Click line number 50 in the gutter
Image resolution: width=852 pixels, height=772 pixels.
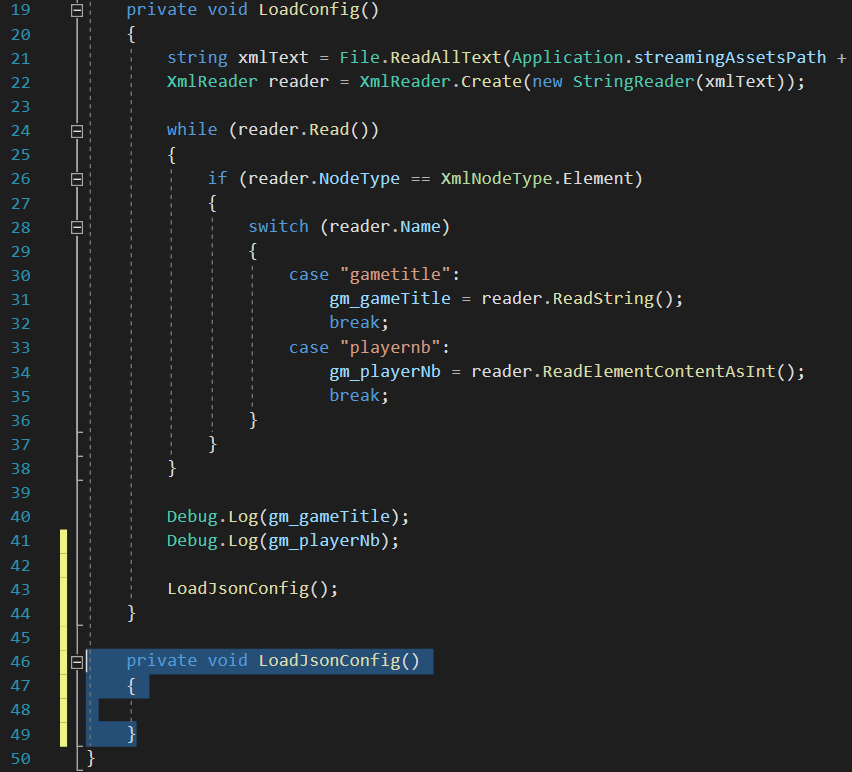coord(21,758)
